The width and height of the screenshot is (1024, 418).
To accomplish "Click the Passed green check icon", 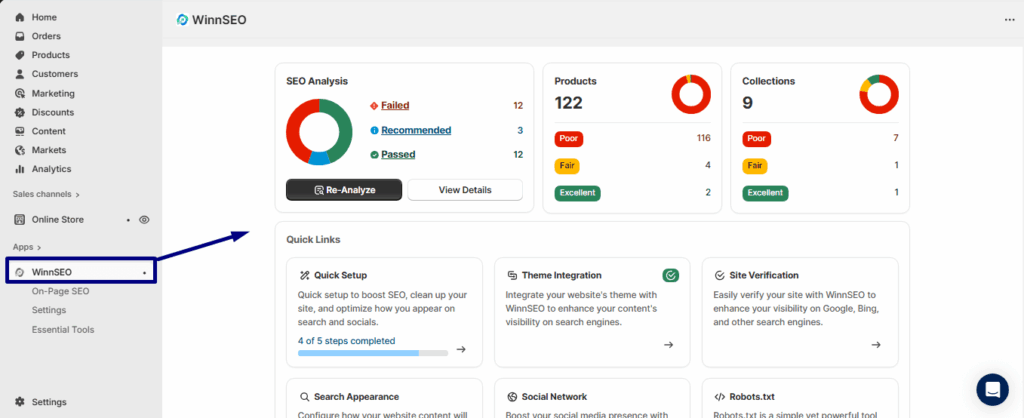I will (374, 155).
